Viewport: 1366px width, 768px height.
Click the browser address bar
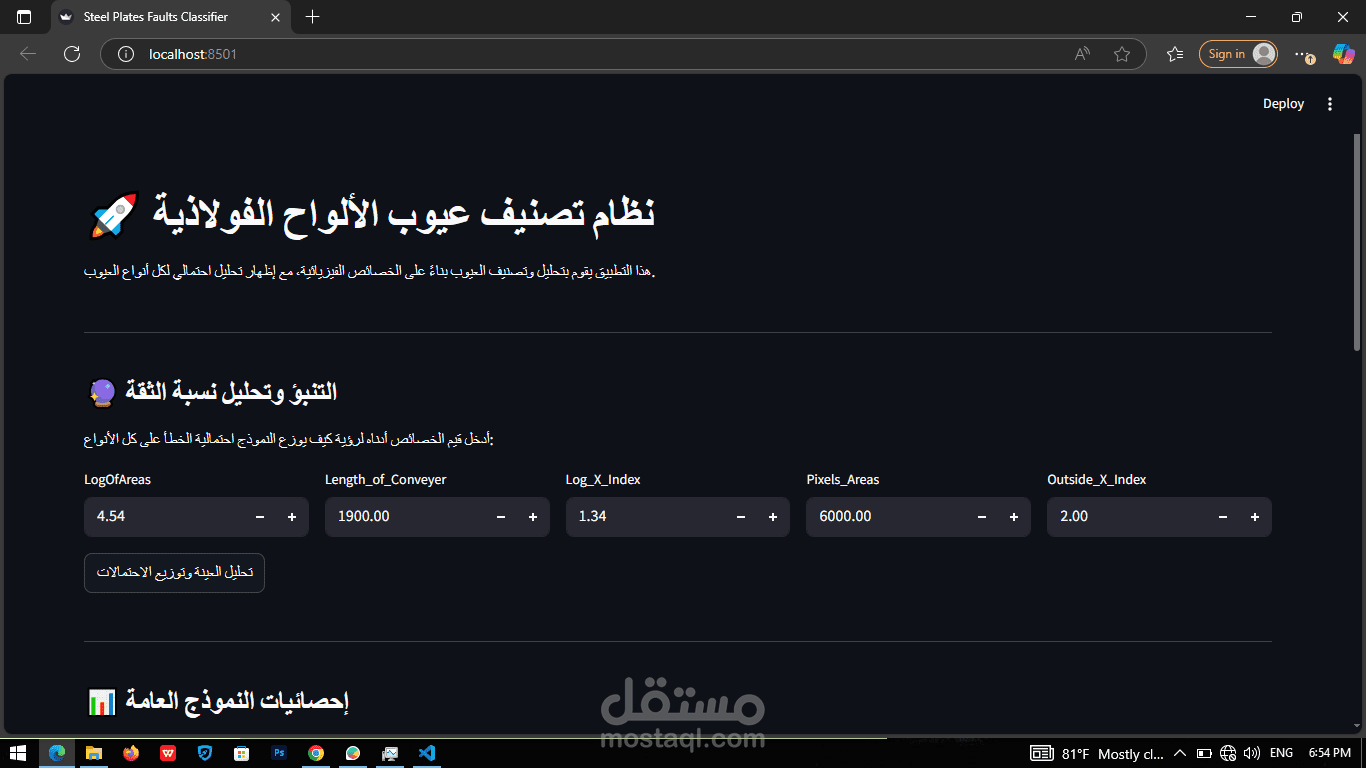tap(400, 54)
